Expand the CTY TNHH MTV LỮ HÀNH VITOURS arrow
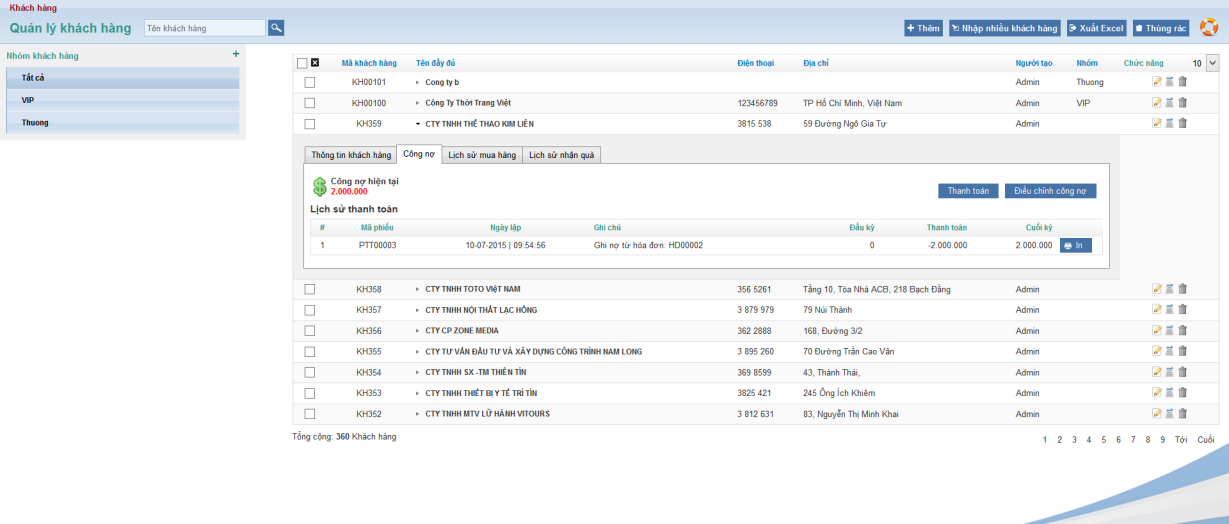The image size is (1229, 524). 418,413
